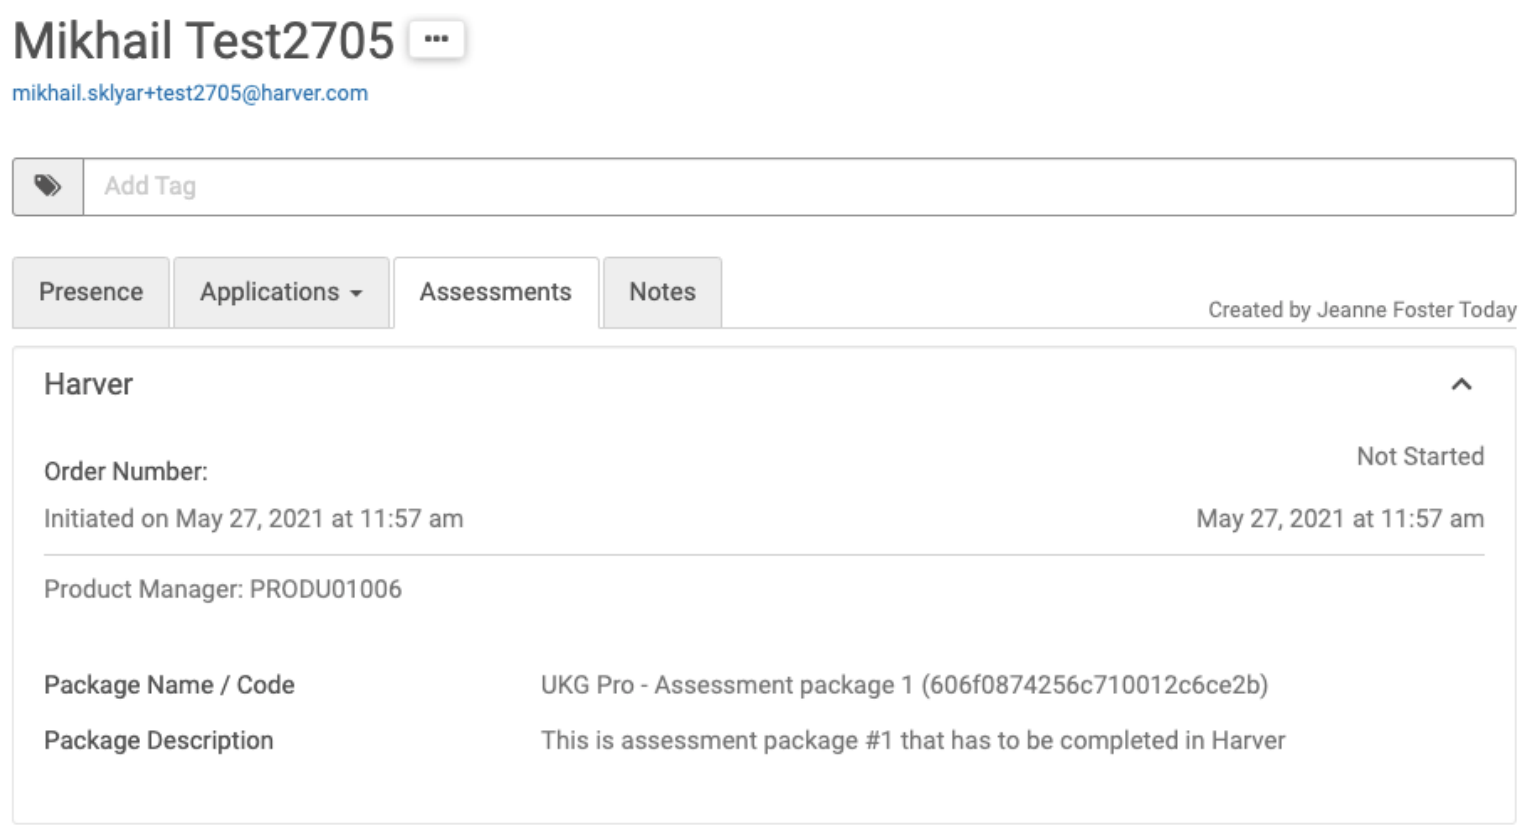This screenshot has height=832, width=1528.
Task: Click the Initiated on May 27 timestamp
Action: click(x=254, y=519)
